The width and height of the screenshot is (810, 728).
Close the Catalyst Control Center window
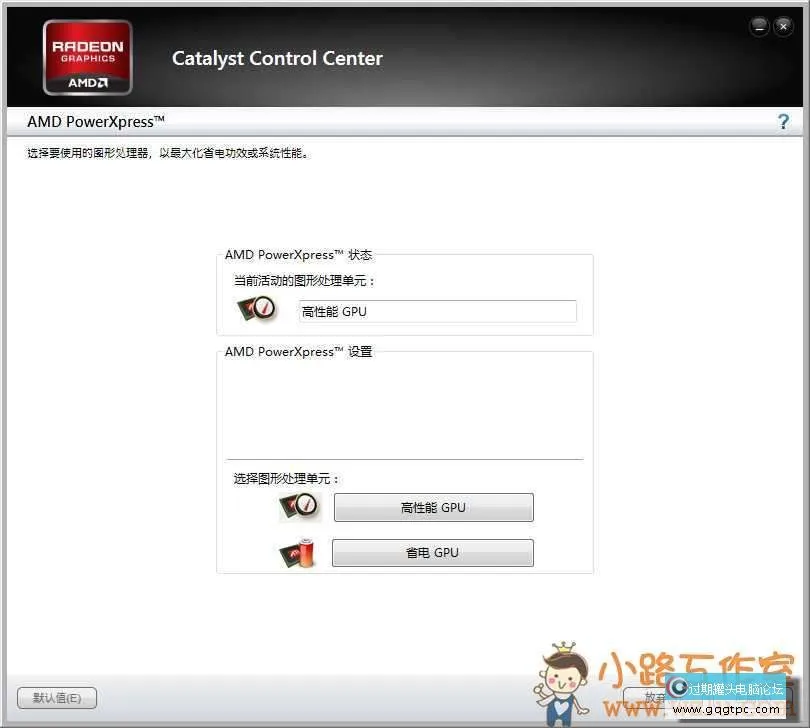click(x=784, y=27)
